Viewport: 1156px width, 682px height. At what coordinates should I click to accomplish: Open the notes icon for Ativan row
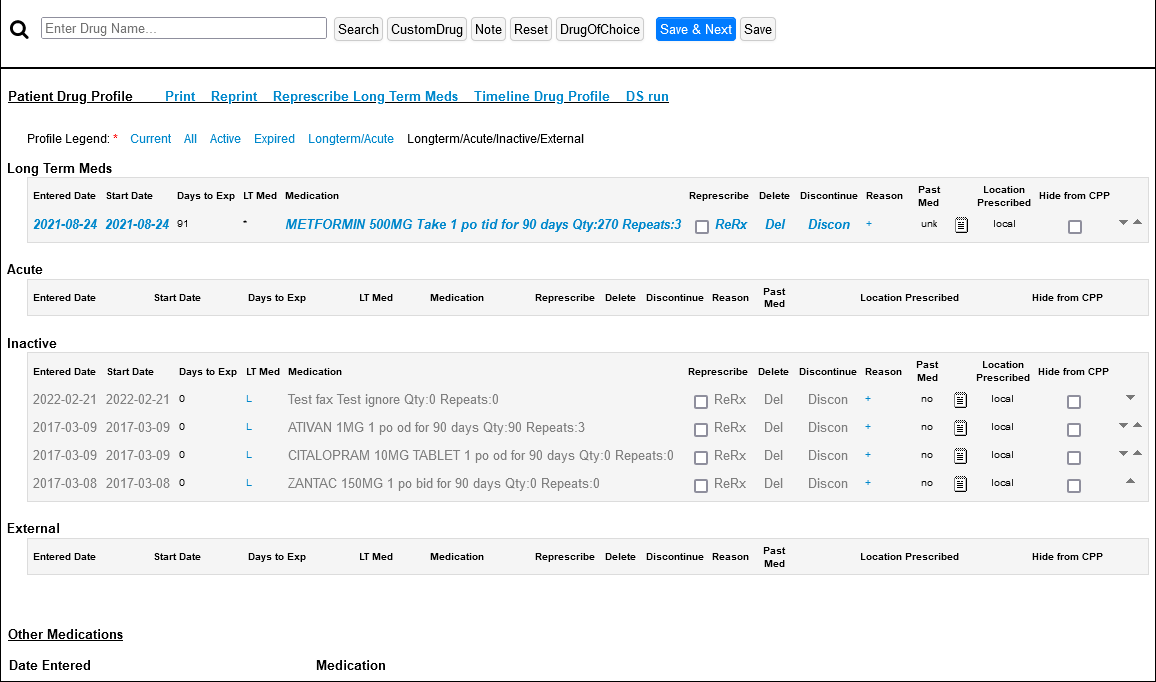960,428
